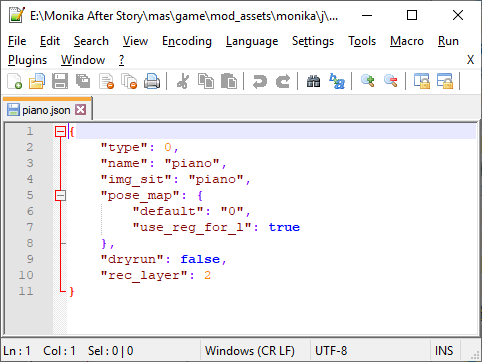The height and width of the screenshot is (362, 482).
Task: Minimize the Notepad++ window
Action: point(367,15)
